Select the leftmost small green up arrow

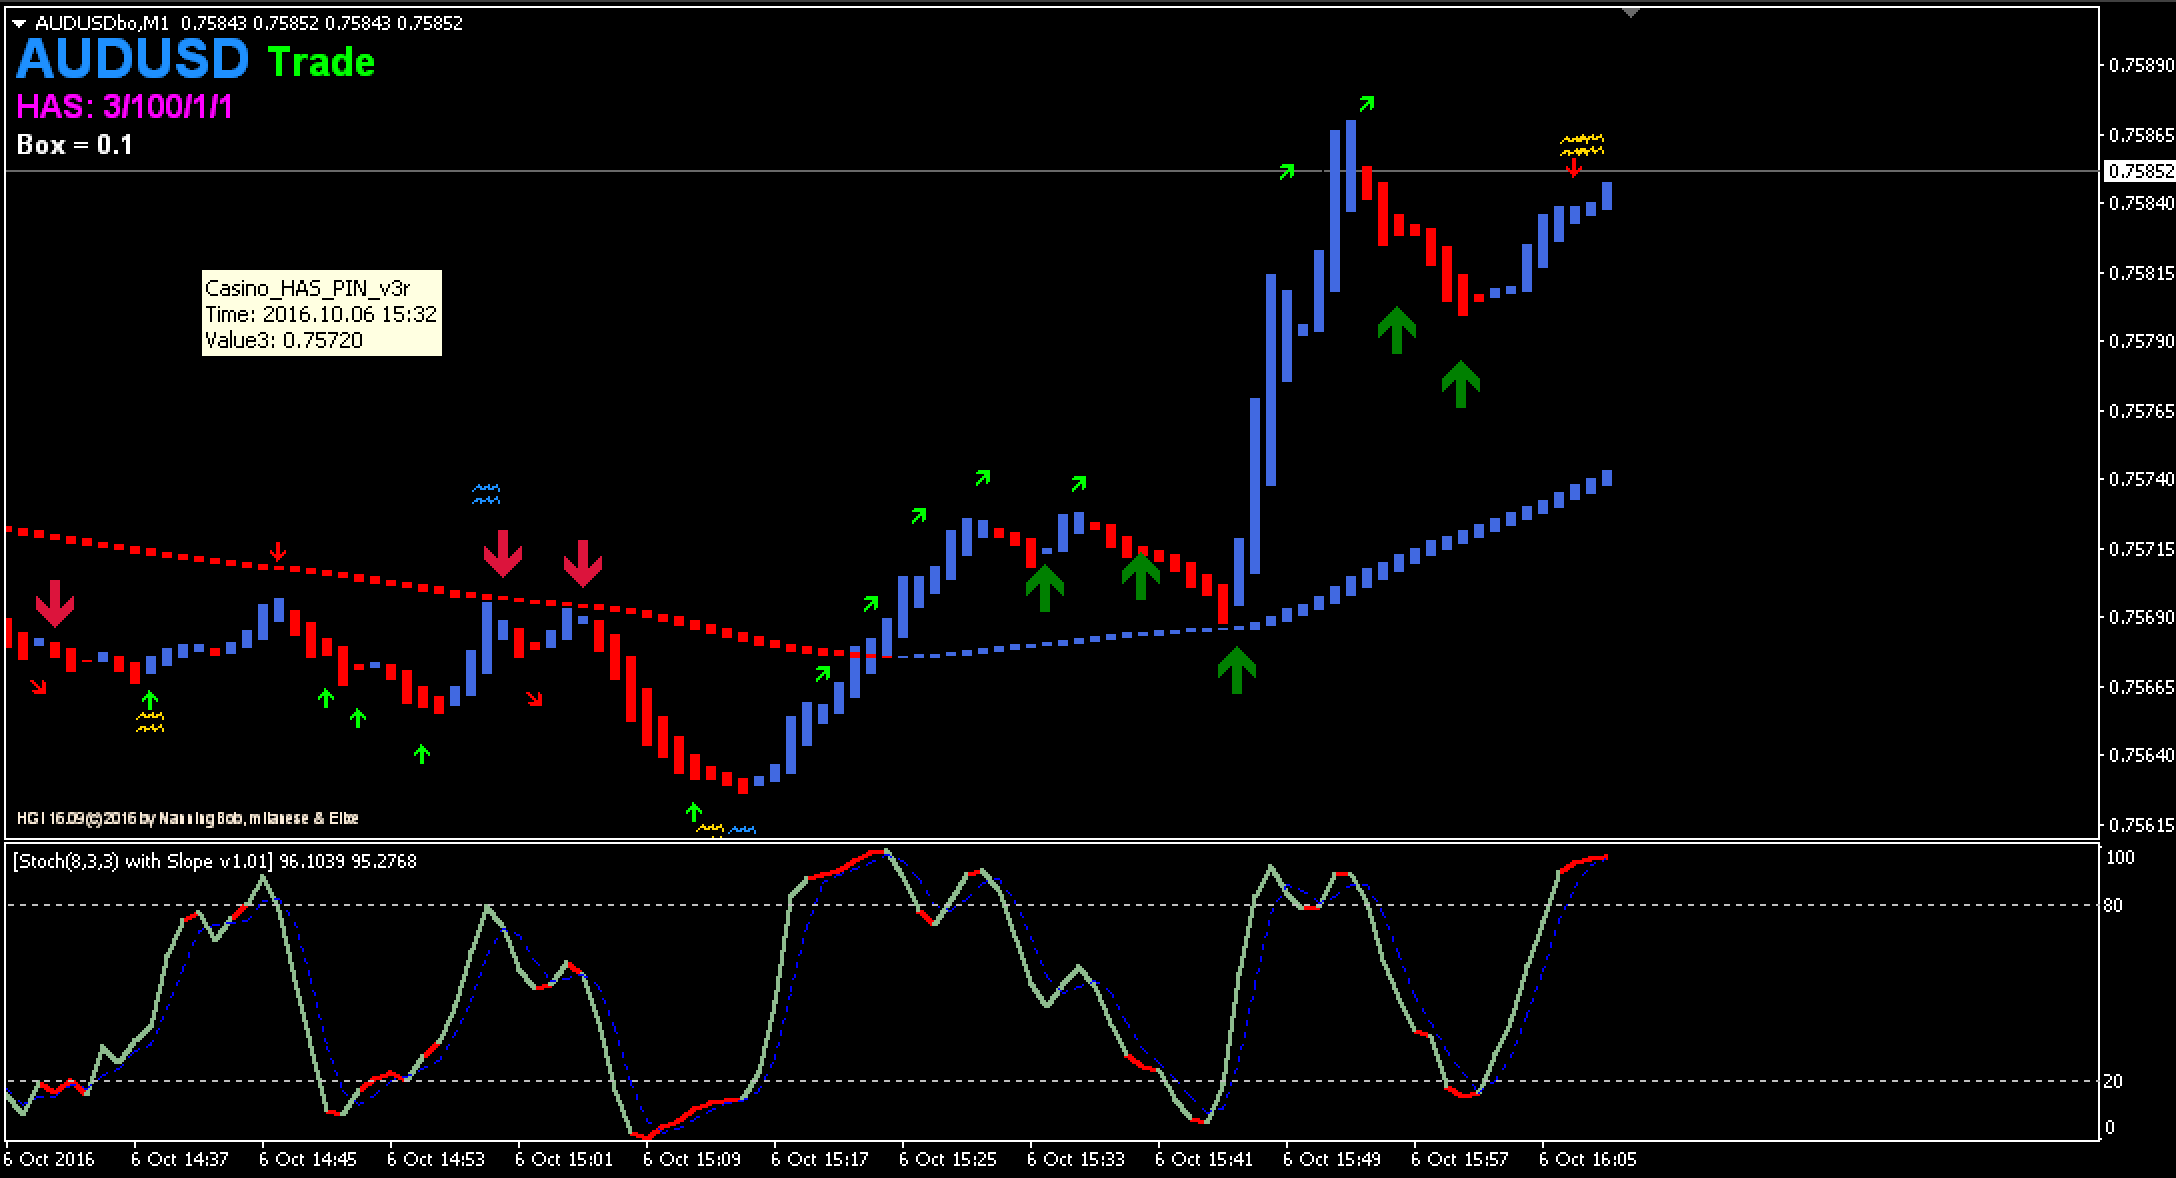150,699
